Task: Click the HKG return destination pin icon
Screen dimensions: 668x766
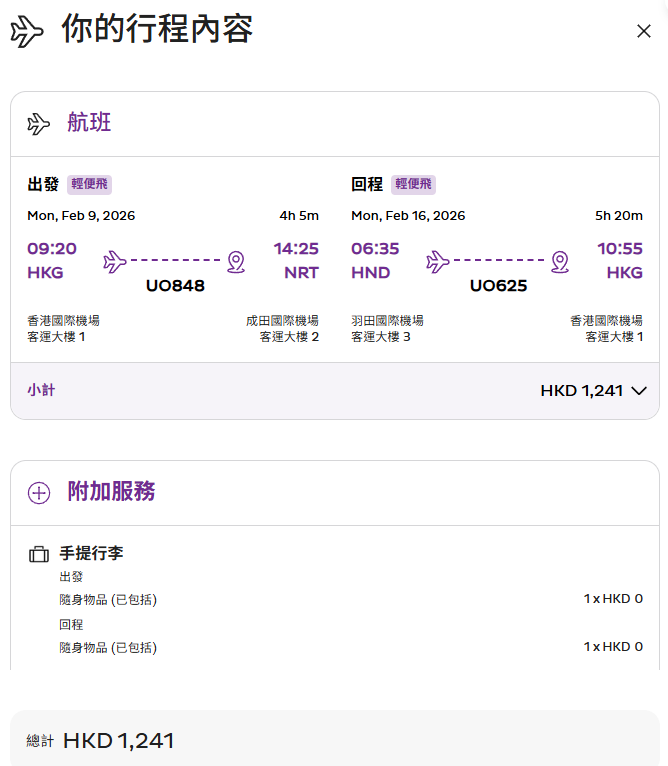Action: 560,262
